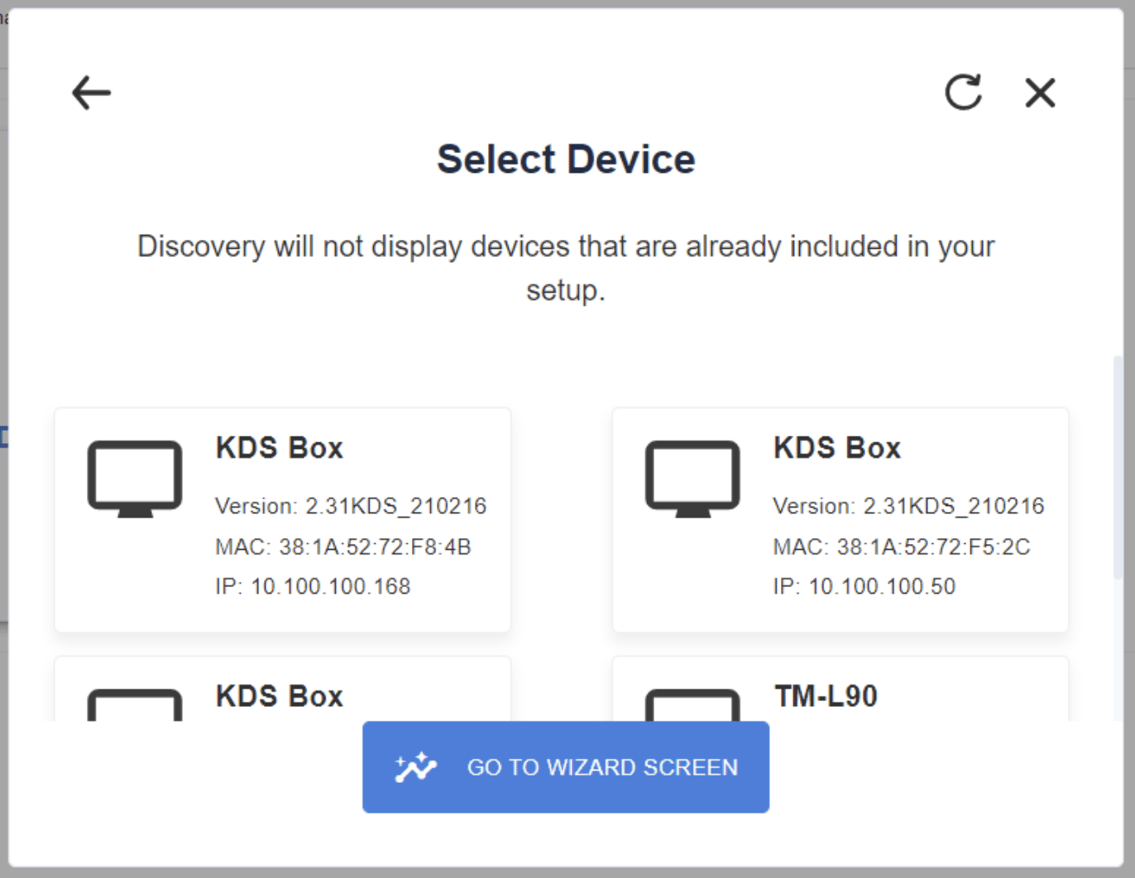Click monitor icon of KDS Box 10.100.100.168
Viewport: 1135px width, 878px height.
[x=135, y=479]
